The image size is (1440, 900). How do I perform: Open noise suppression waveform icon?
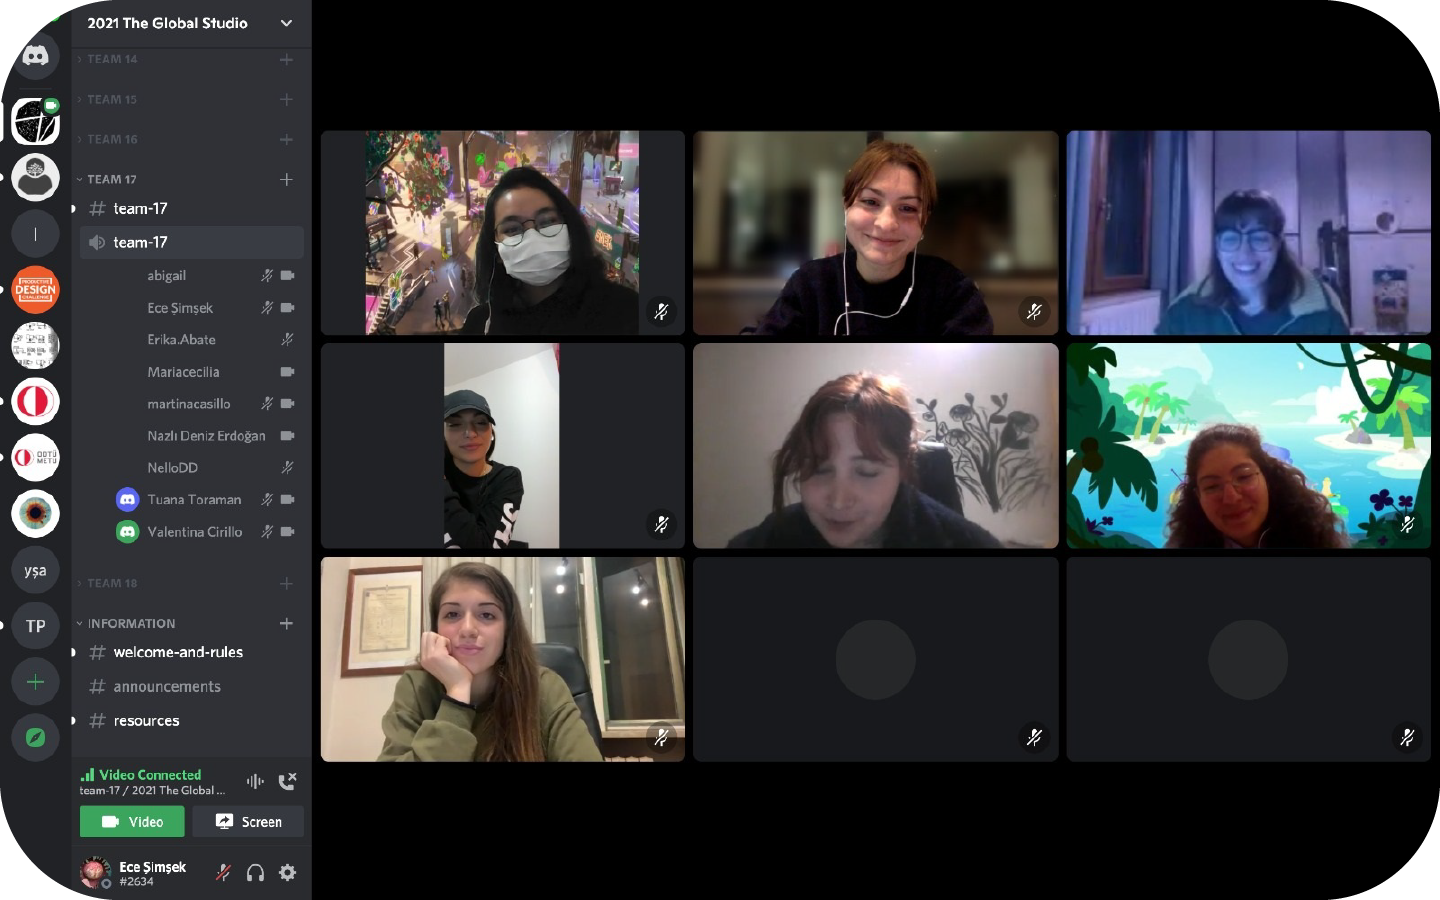pyautogui.click(x=255, y=781)
